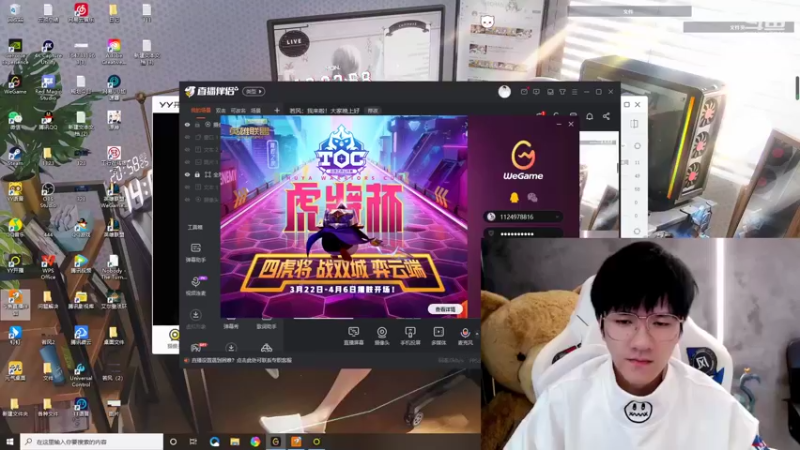Switch to the second scene tab
This screenshot has width=800, height=450.
[x=221, y=110]
